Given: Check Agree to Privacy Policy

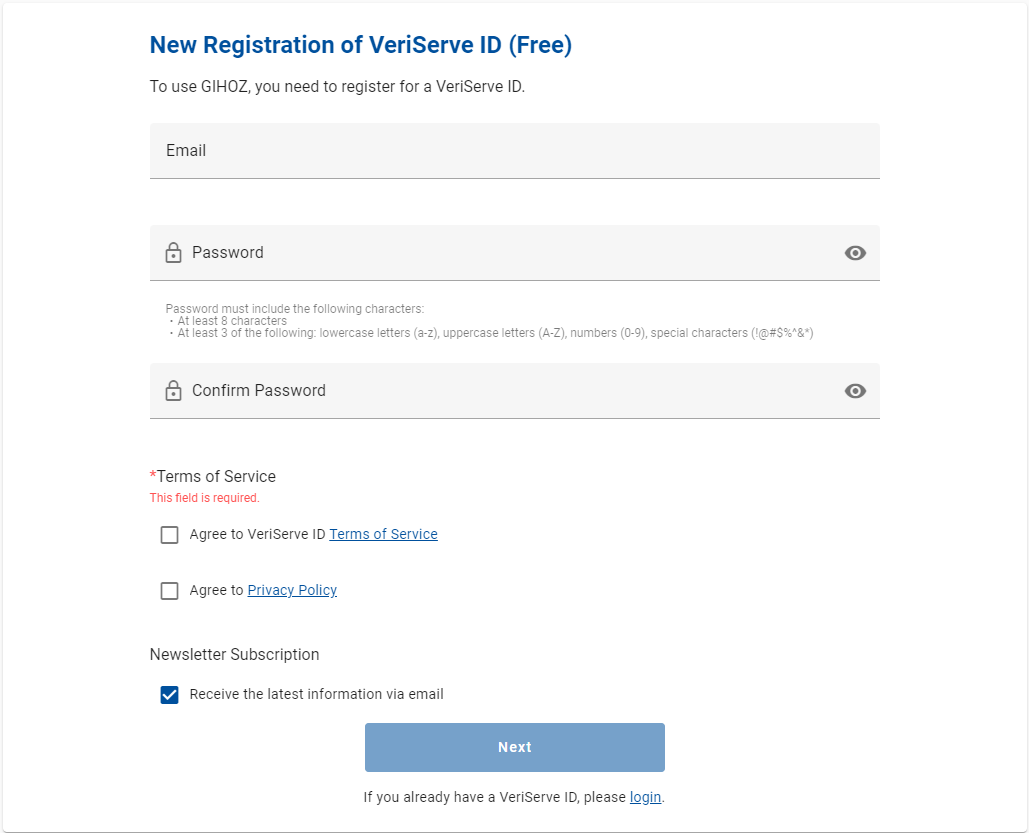Looking at the screenshot, I should pos(169,590).
